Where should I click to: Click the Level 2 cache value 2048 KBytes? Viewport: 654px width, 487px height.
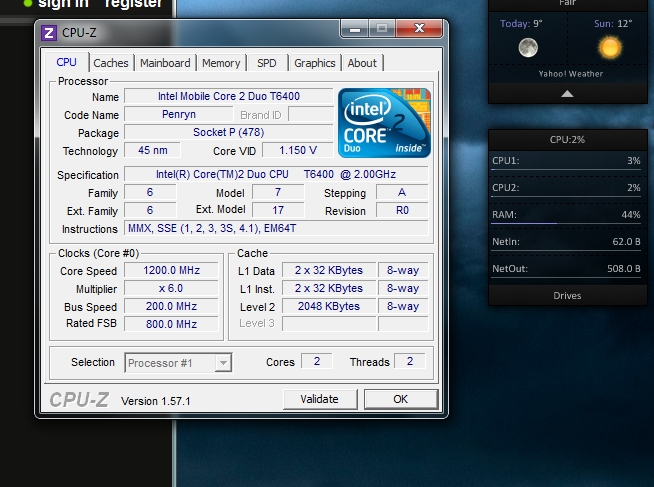point(329,306)
